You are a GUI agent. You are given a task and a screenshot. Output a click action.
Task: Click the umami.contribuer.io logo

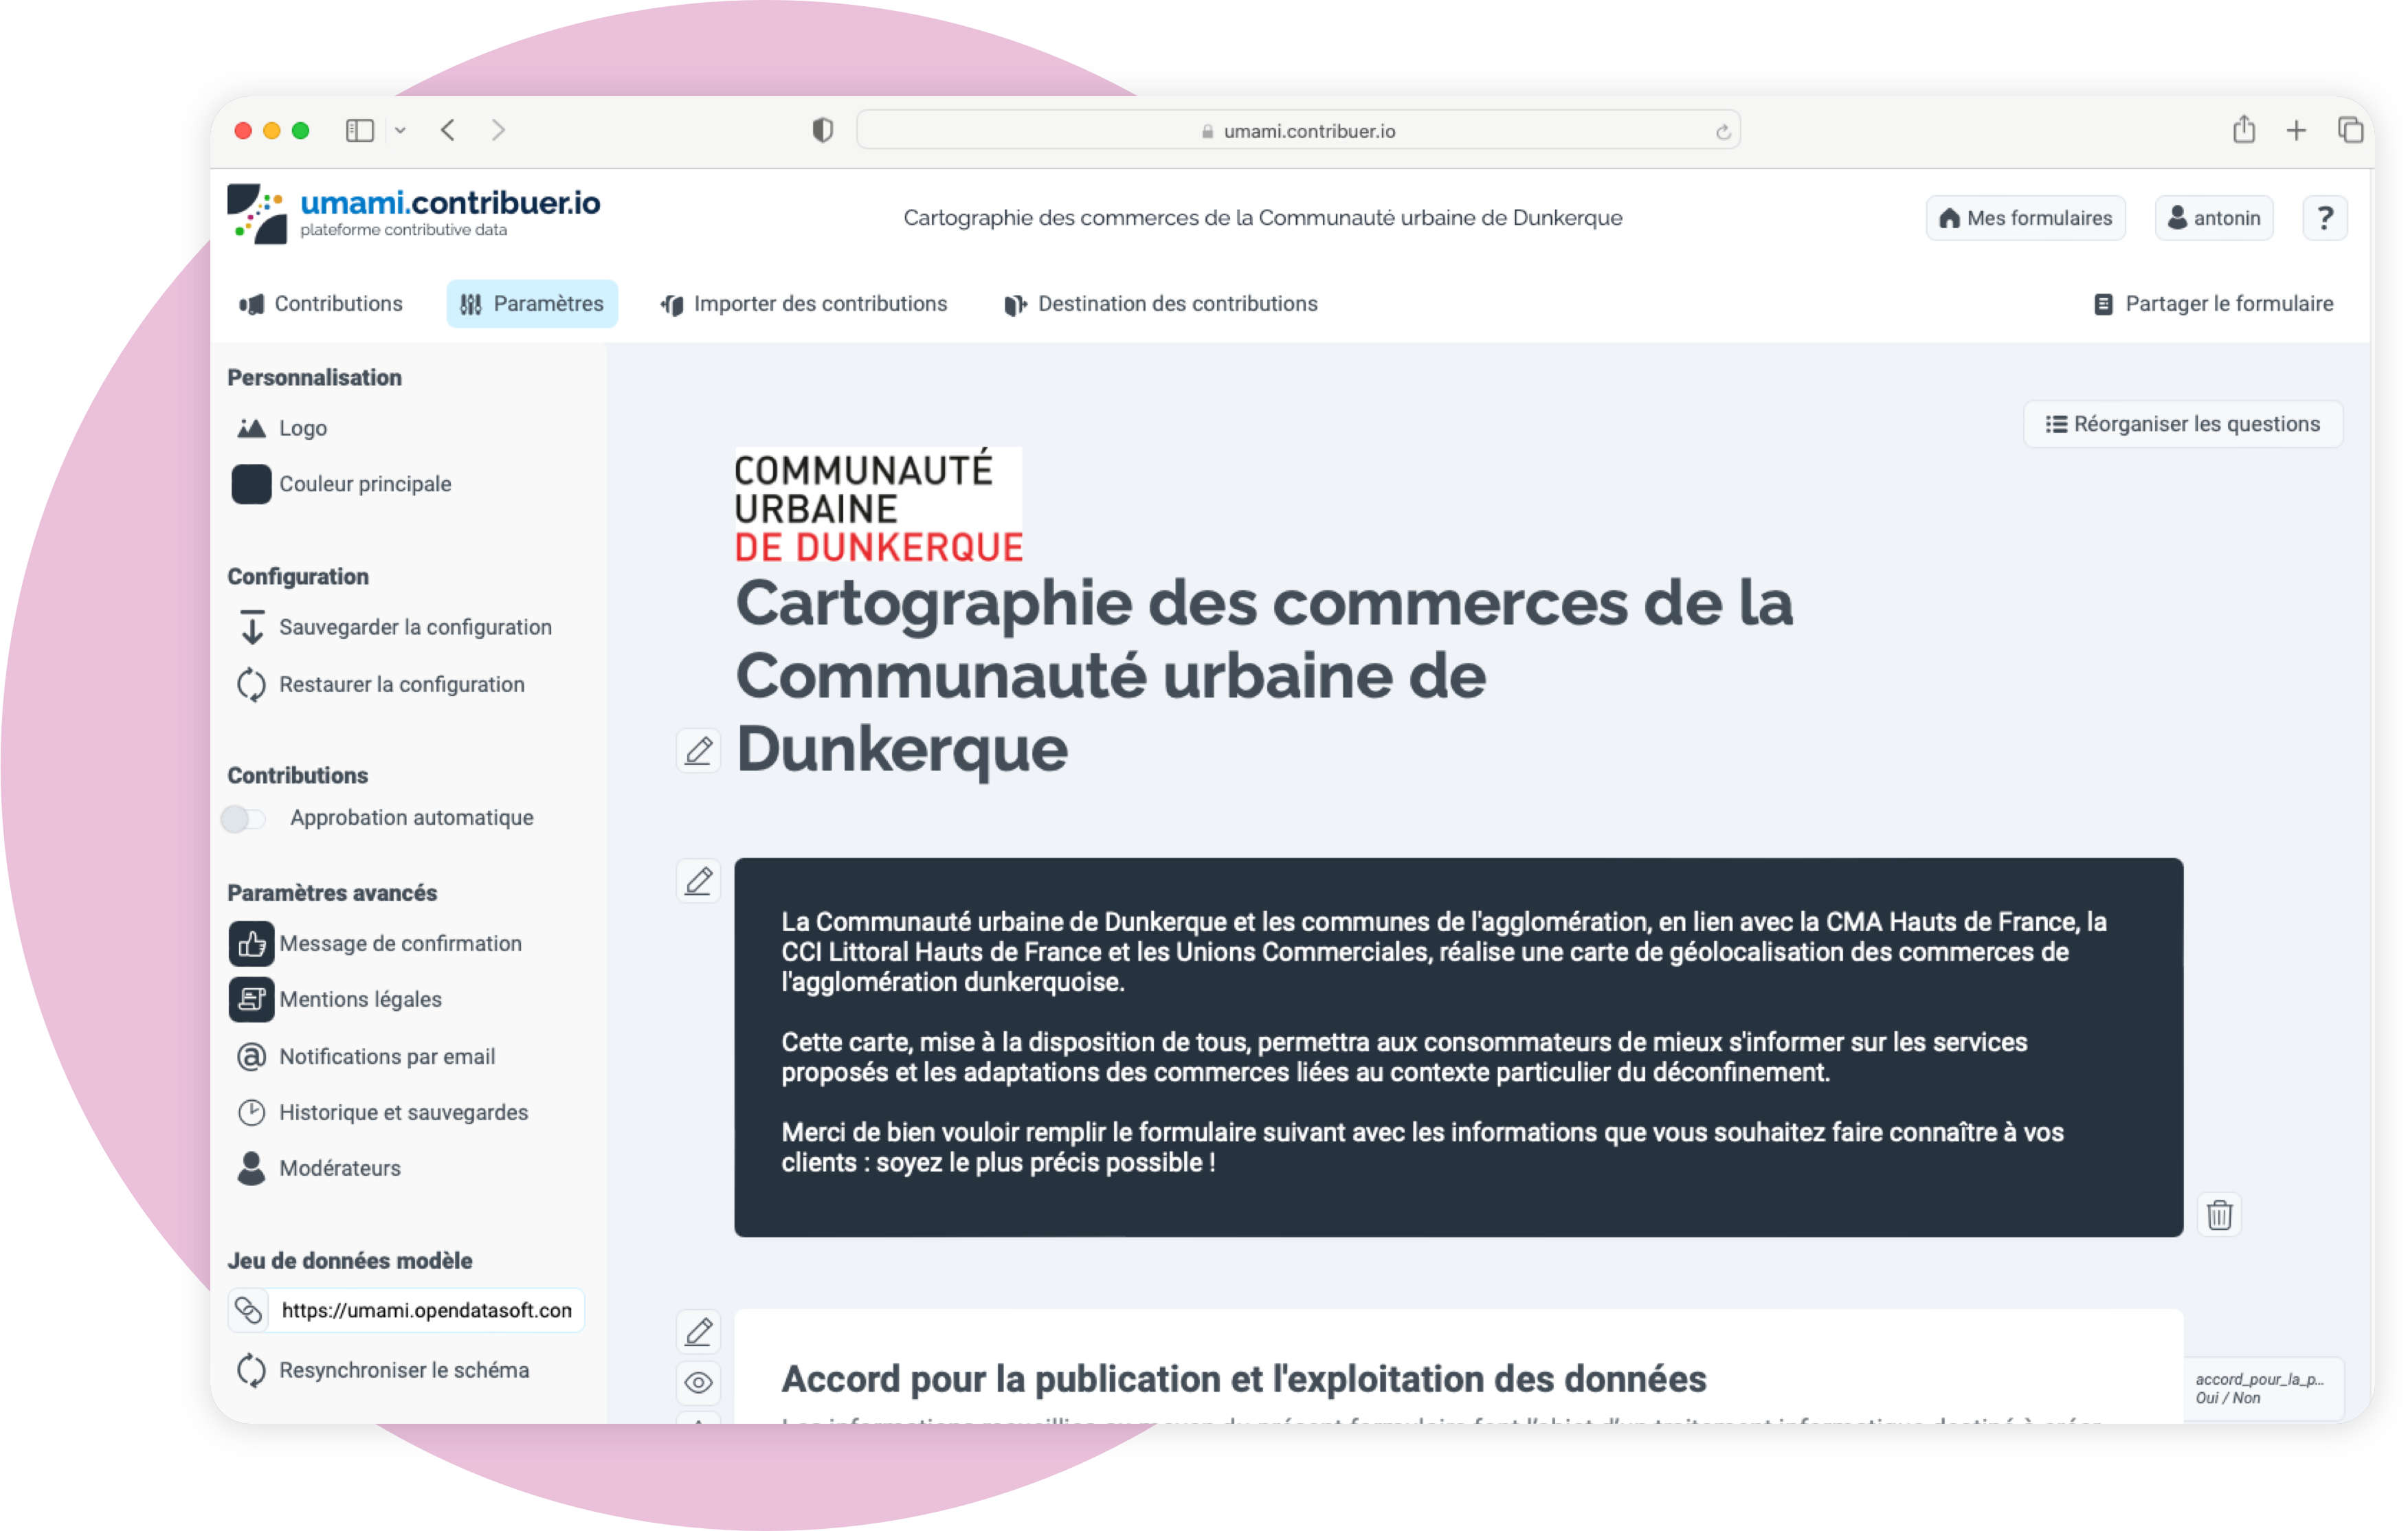[413, 213]
